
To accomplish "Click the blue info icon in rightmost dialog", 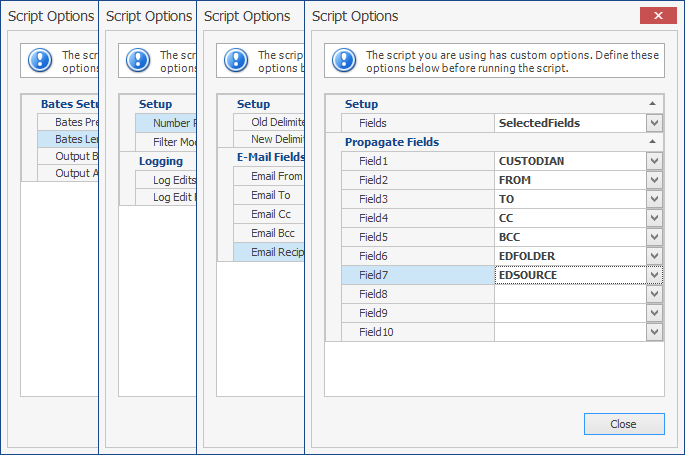I will (344, 60).
